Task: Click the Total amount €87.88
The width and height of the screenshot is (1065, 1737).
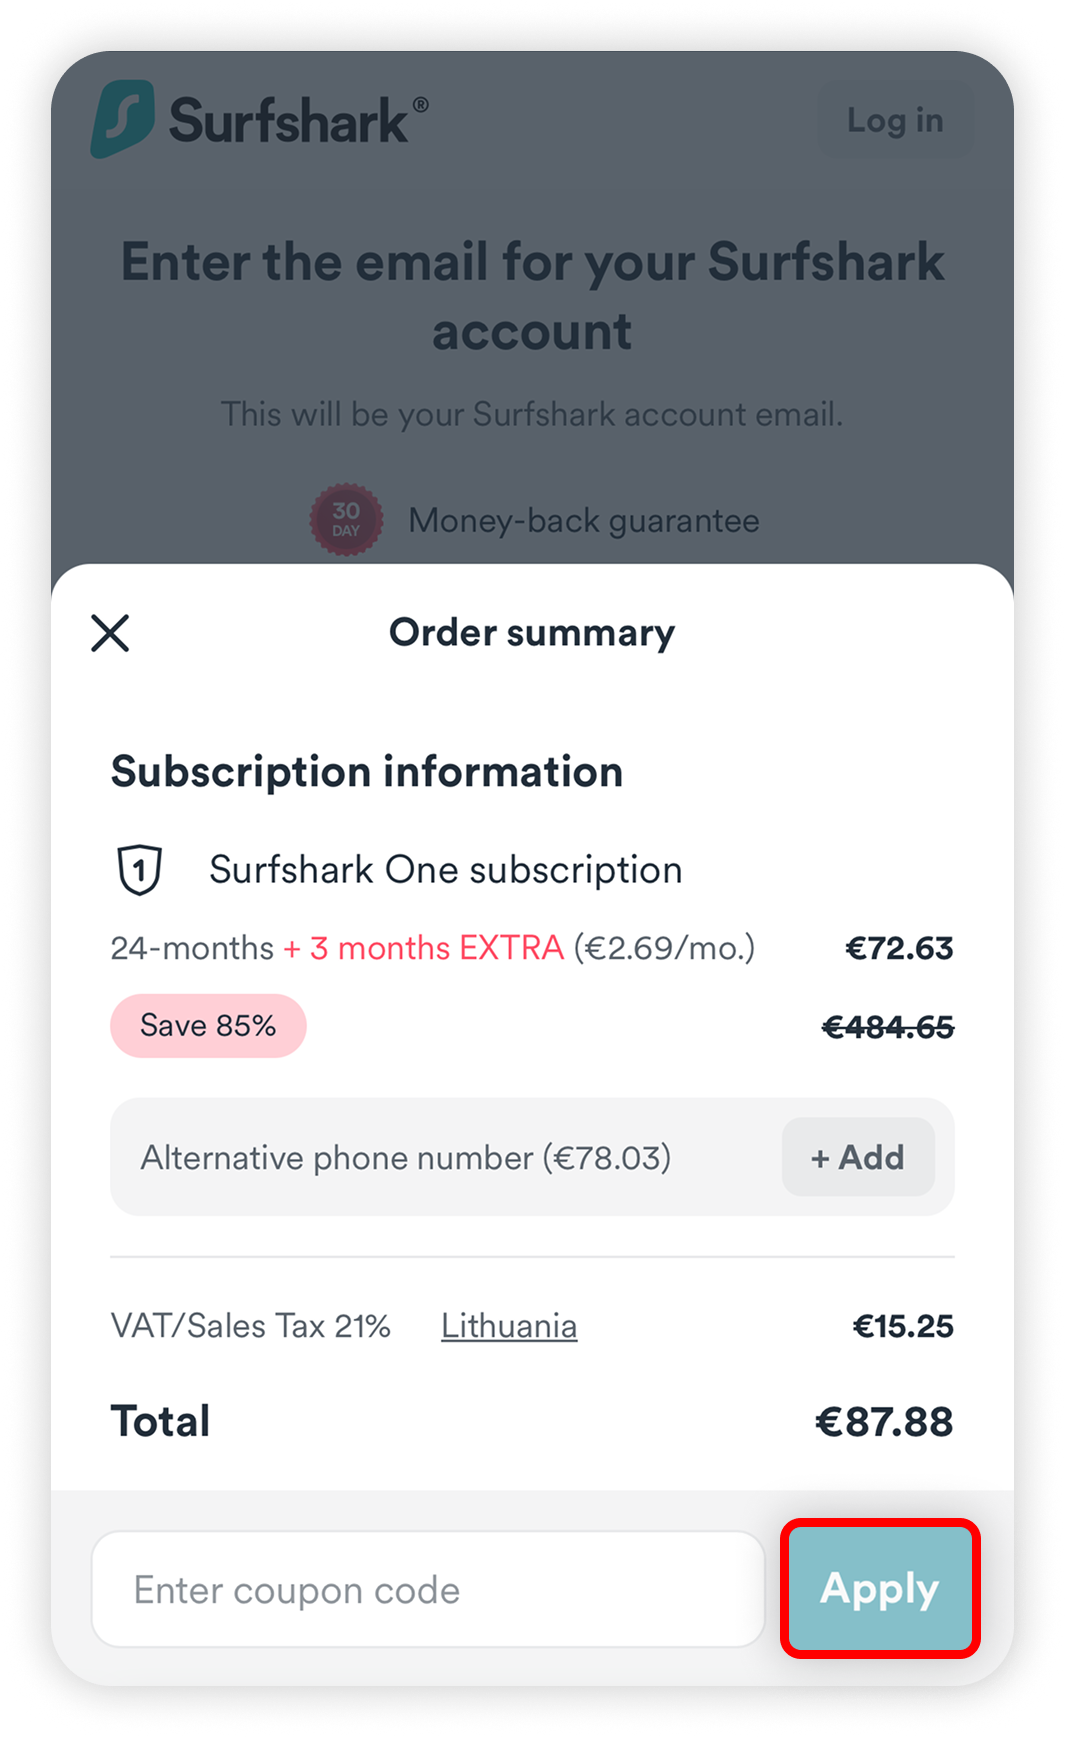Action: (x=880, y=1420)
